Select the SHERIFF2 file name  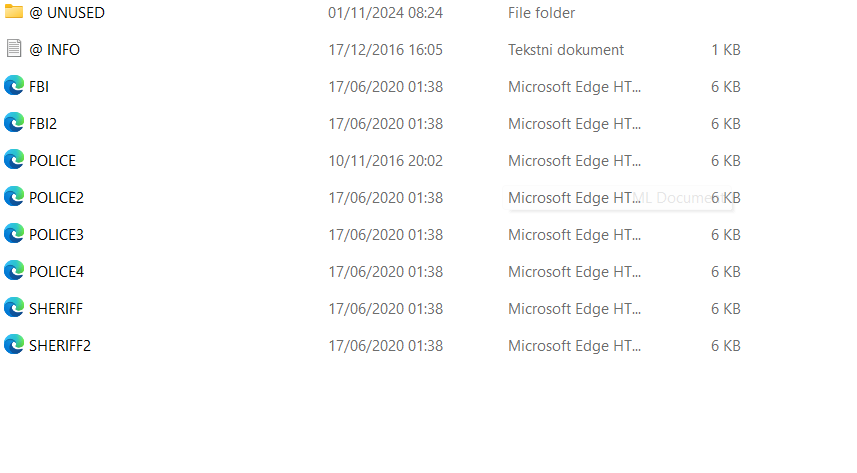pyautogui.click(x=60, y=345)
